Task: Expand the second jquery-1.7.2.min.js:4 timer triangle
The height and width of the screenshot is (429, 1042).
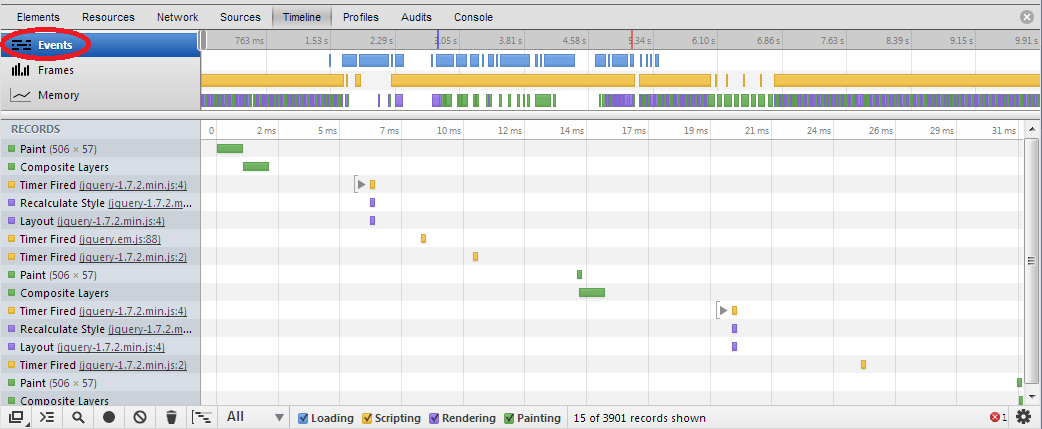Action: 723,310
